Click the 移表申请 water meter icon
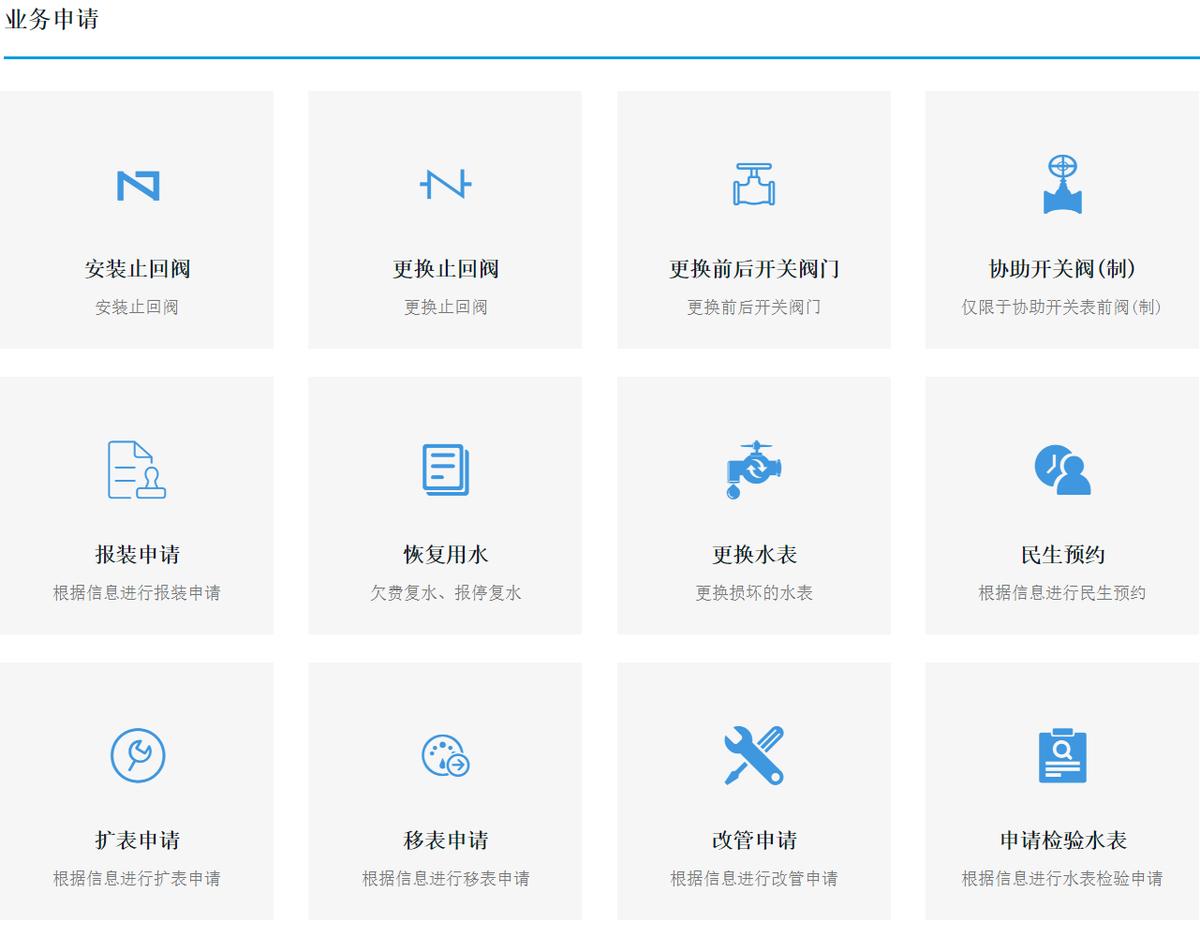 click(x=445, y=756)
